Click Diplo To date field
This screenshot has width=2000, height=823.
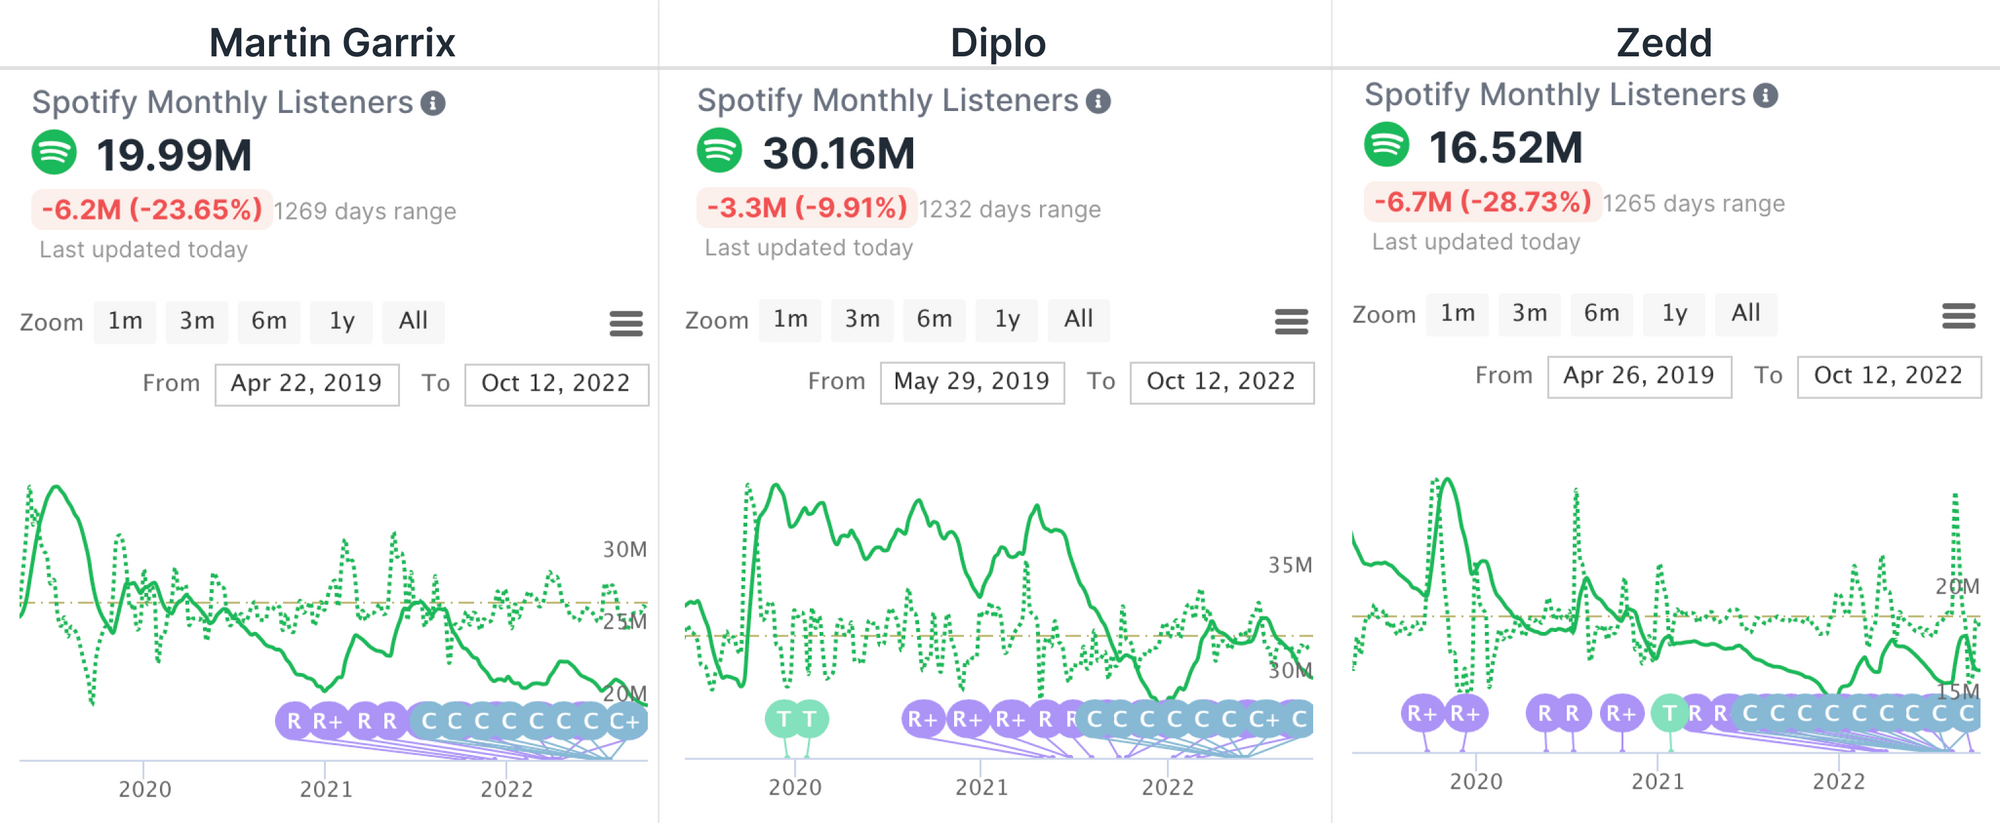[x=1221, y=382]
